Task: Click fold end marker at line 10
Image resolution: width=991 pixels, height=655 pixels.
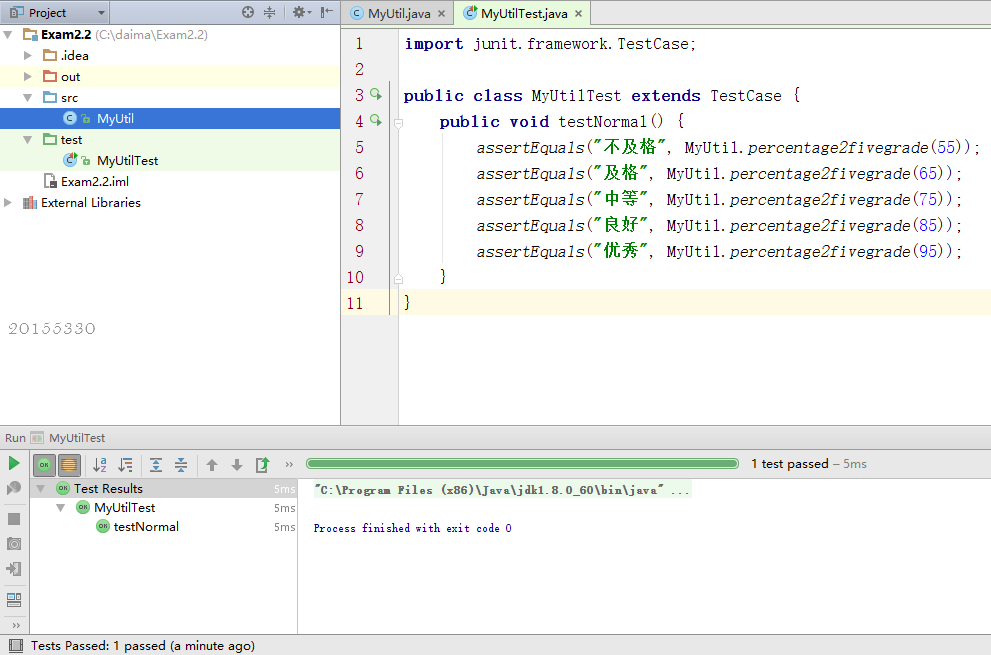Action: [398, 278]
